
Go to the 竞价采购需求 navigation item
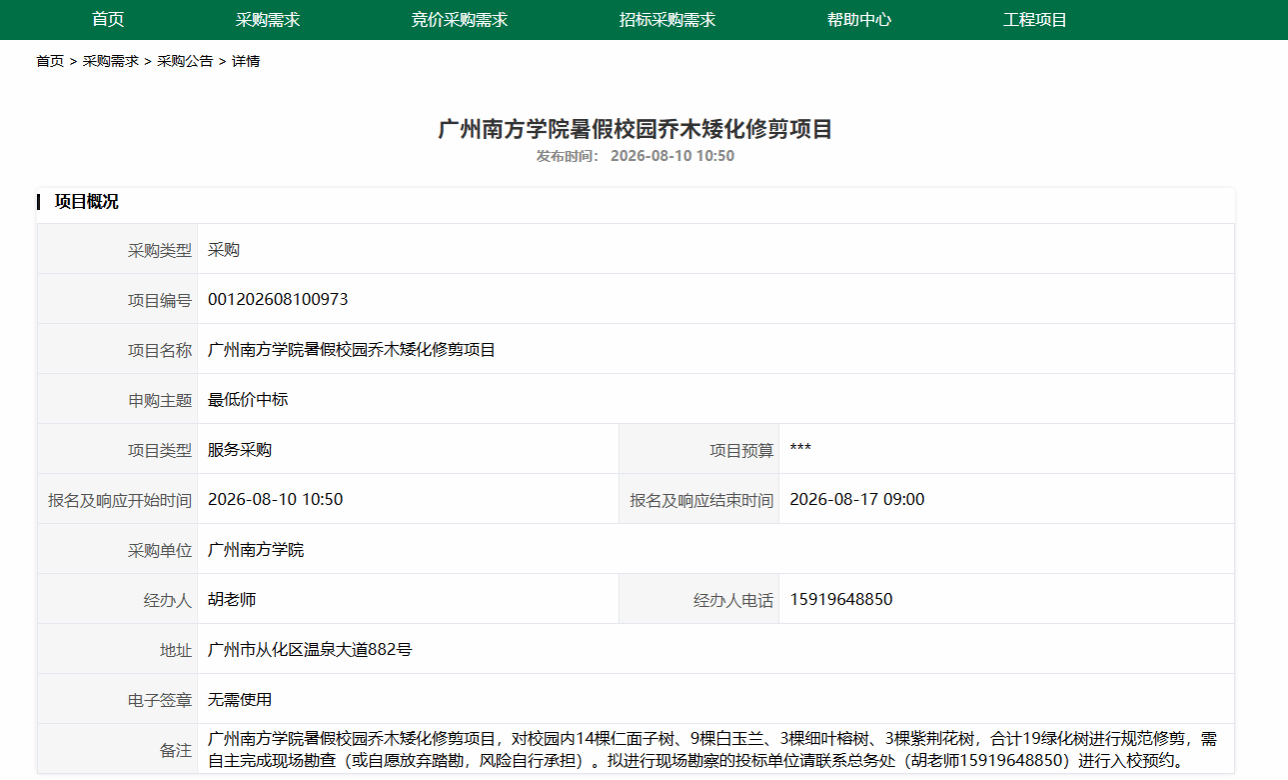460,20
